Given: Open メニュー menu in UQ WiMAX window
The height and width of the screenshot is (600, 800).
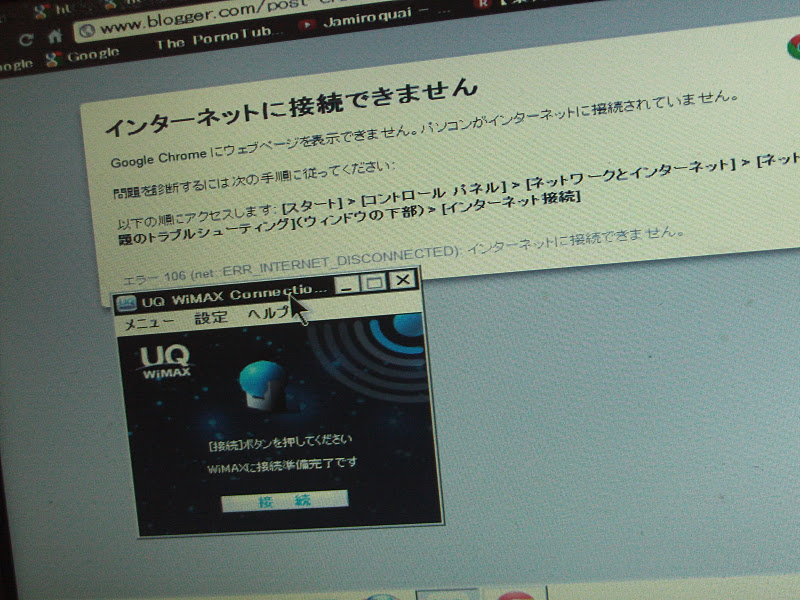Looking at the screenshot, I should [148, 322].
